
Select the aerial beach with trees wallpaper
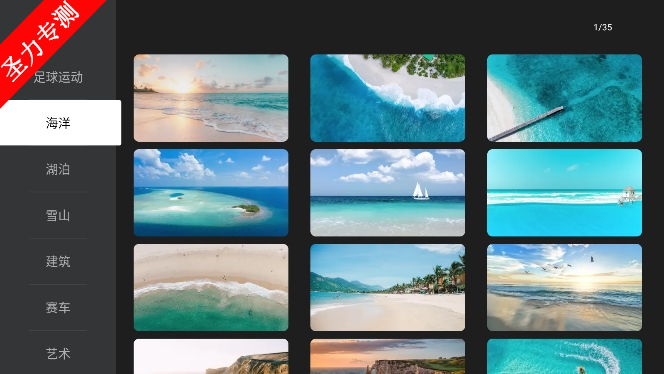(387, 98)
